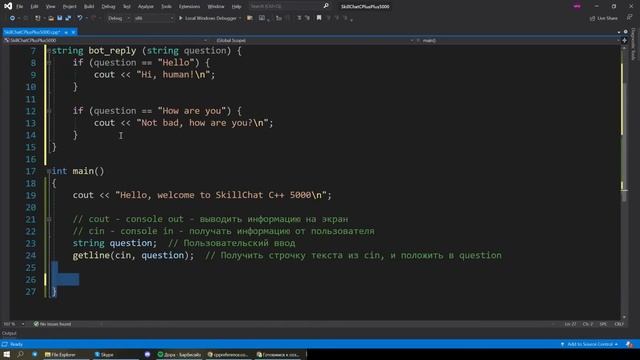Open the Project menu

point(69,7)
